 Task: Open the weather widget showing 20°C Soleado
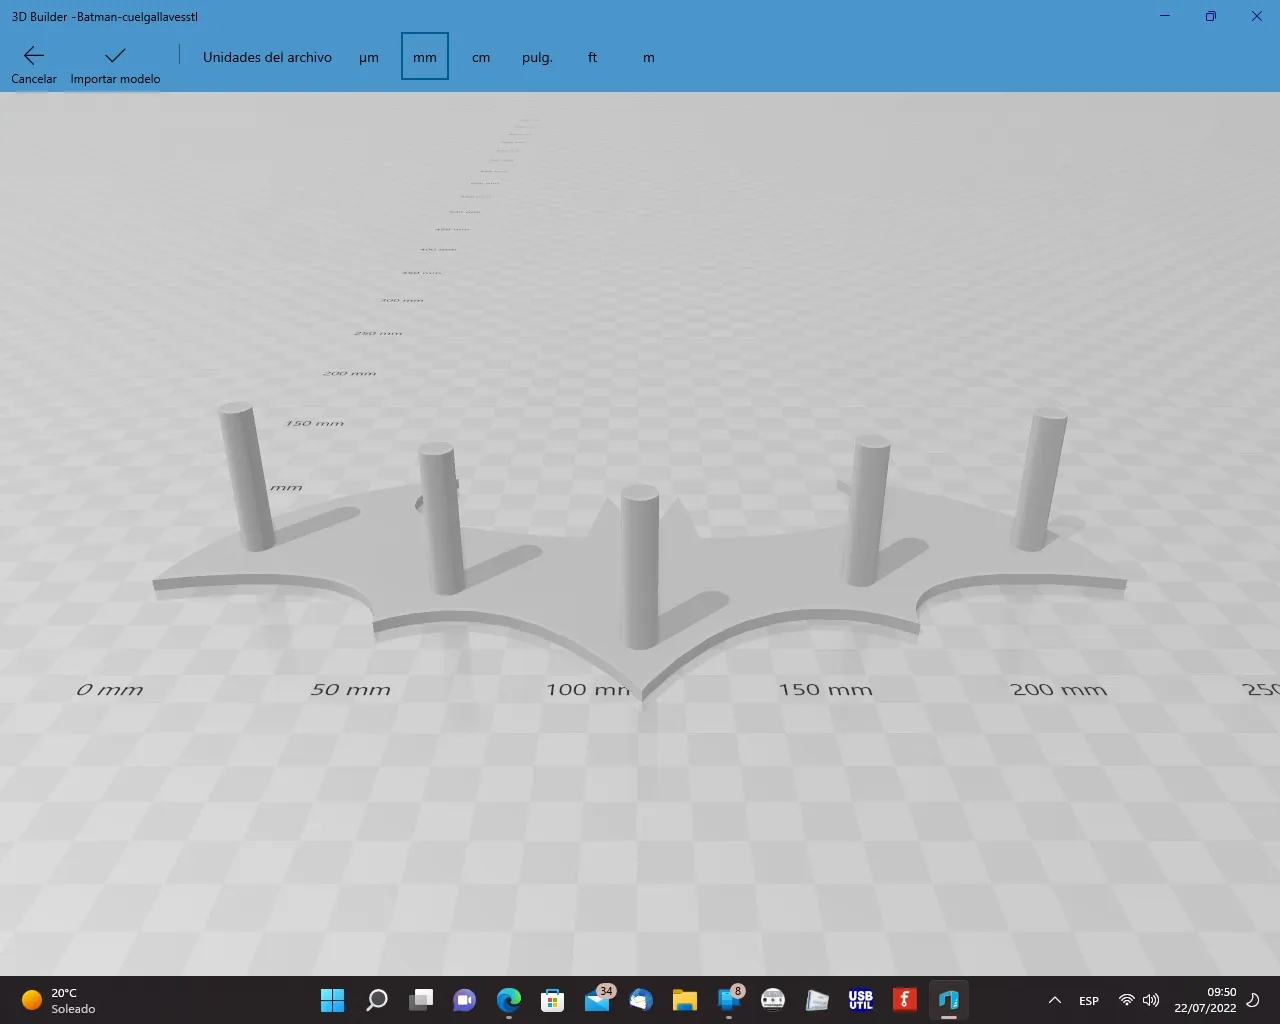(60, 1000)
